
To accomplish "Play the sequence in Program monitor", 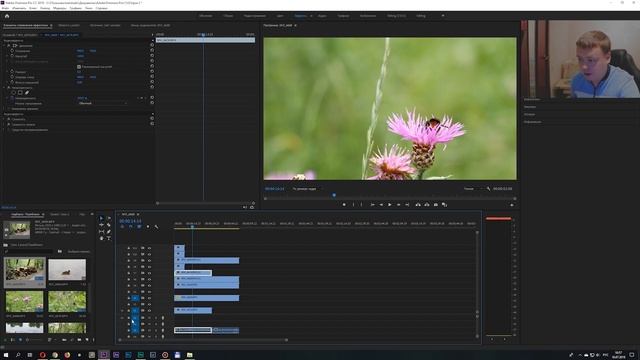I will click(x=389, y=204).
